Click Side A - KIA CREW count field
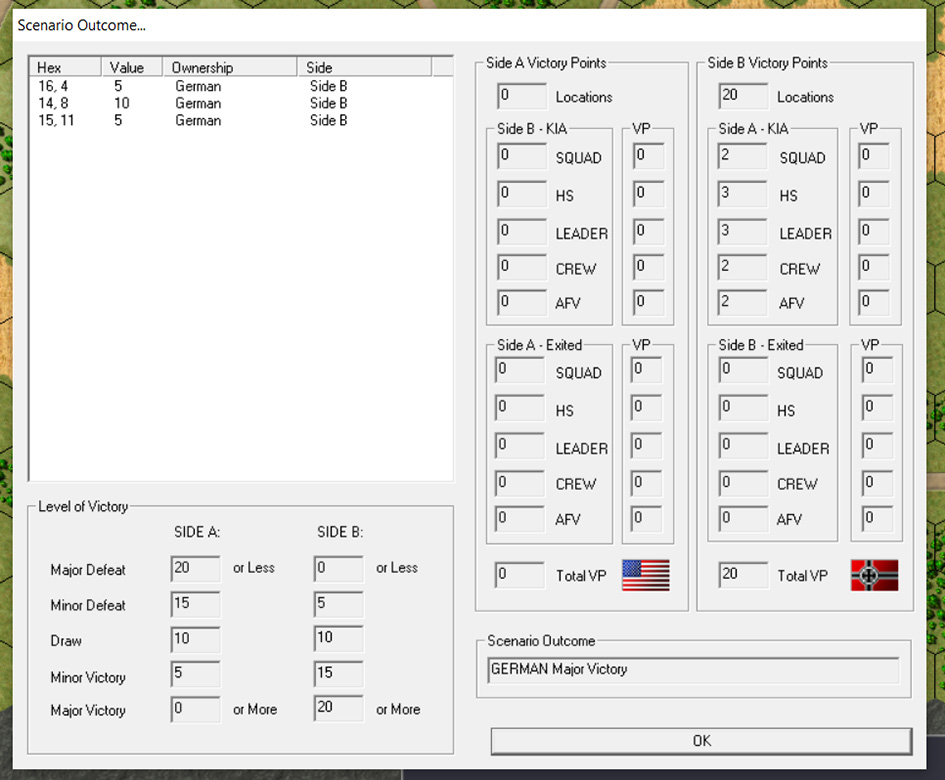This screenshot has height=780, width=945. (743, 267)
